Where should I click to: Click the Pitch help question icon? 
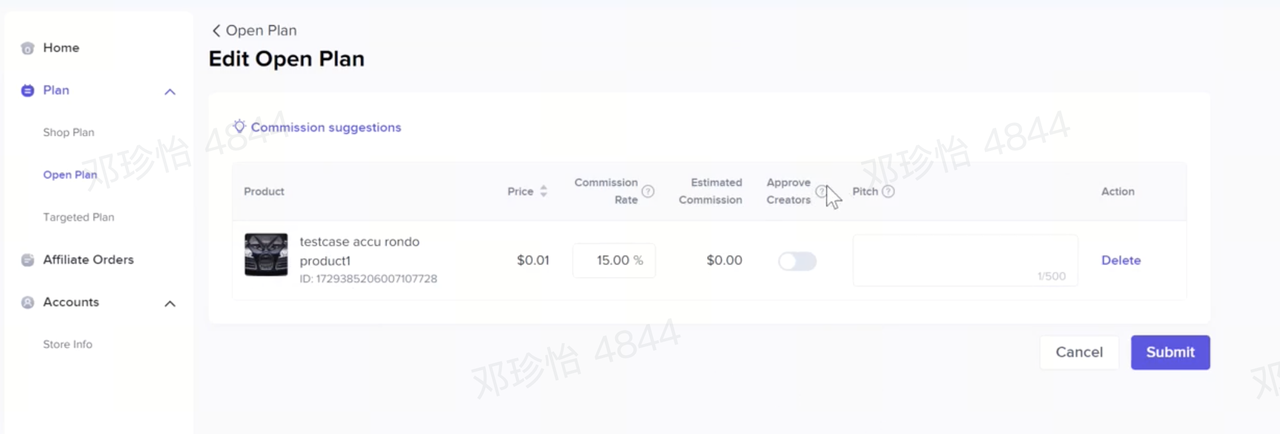[888, 191]
